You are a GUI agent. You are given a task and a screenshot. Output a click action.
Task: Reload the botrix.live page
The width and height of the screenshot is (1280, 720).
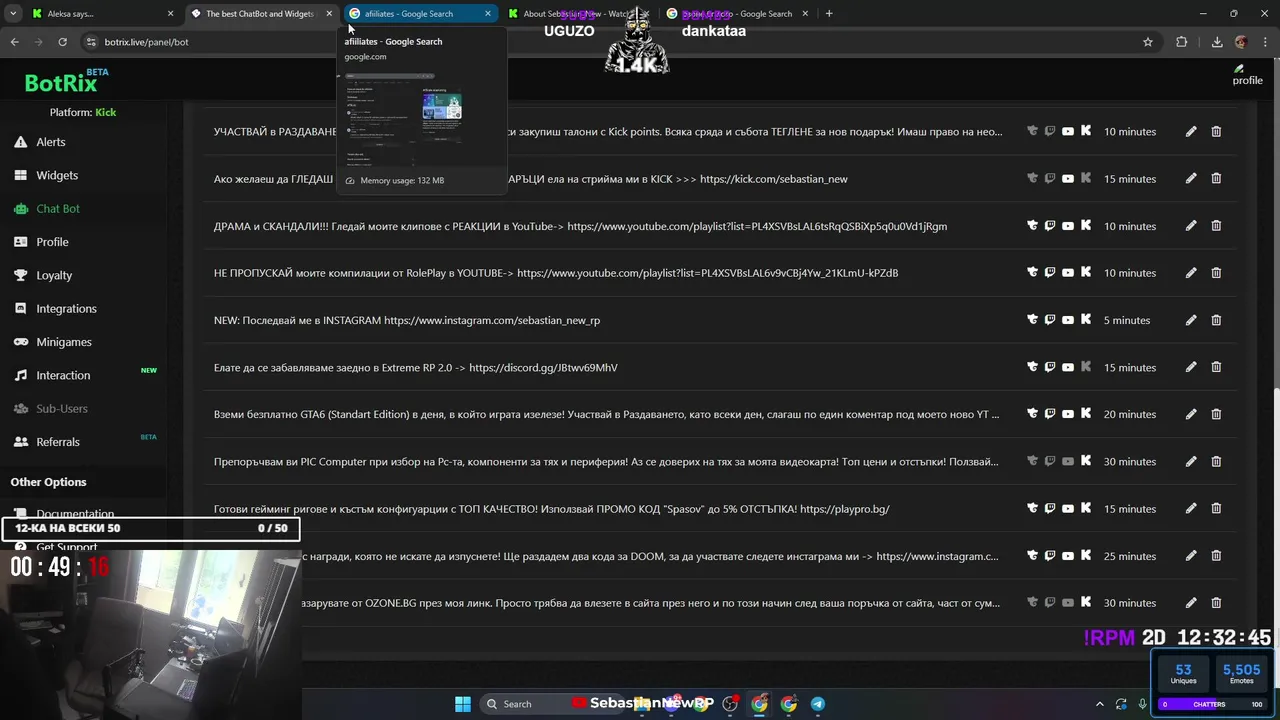62,42
